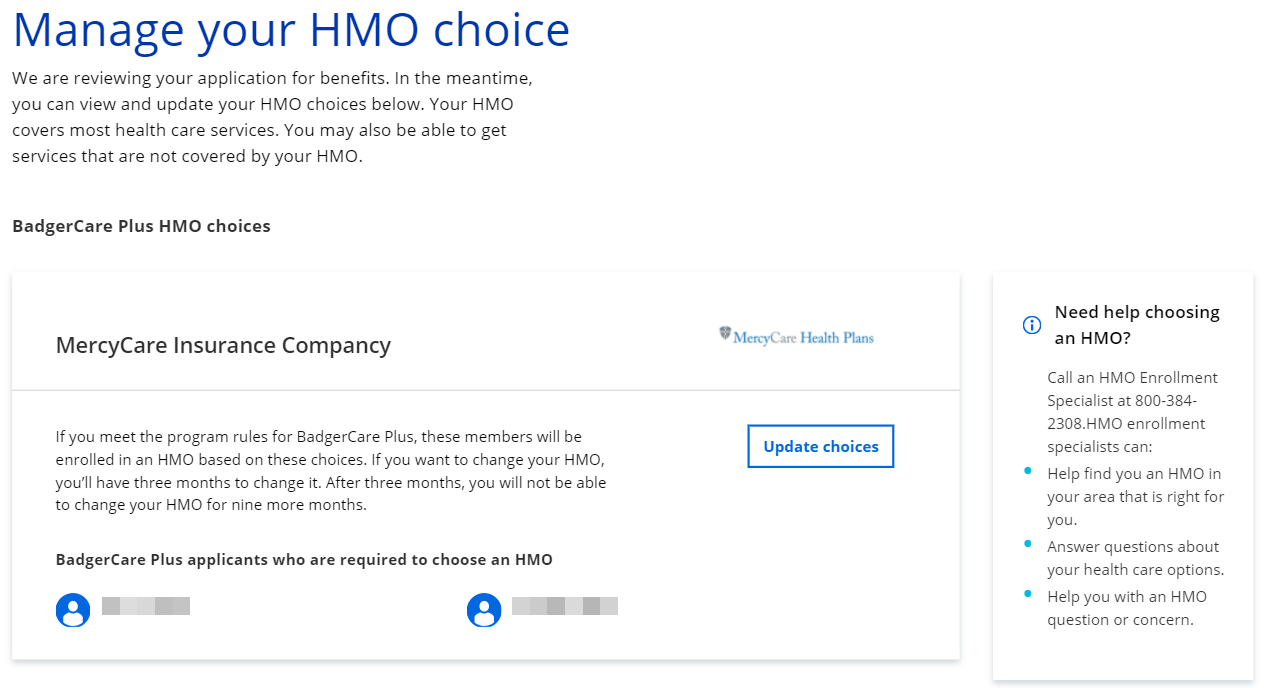Click the bullet next to "Help find you an HMO"
The height and width of the screenshot is (688, 1266).
[x=1027, y=469]
